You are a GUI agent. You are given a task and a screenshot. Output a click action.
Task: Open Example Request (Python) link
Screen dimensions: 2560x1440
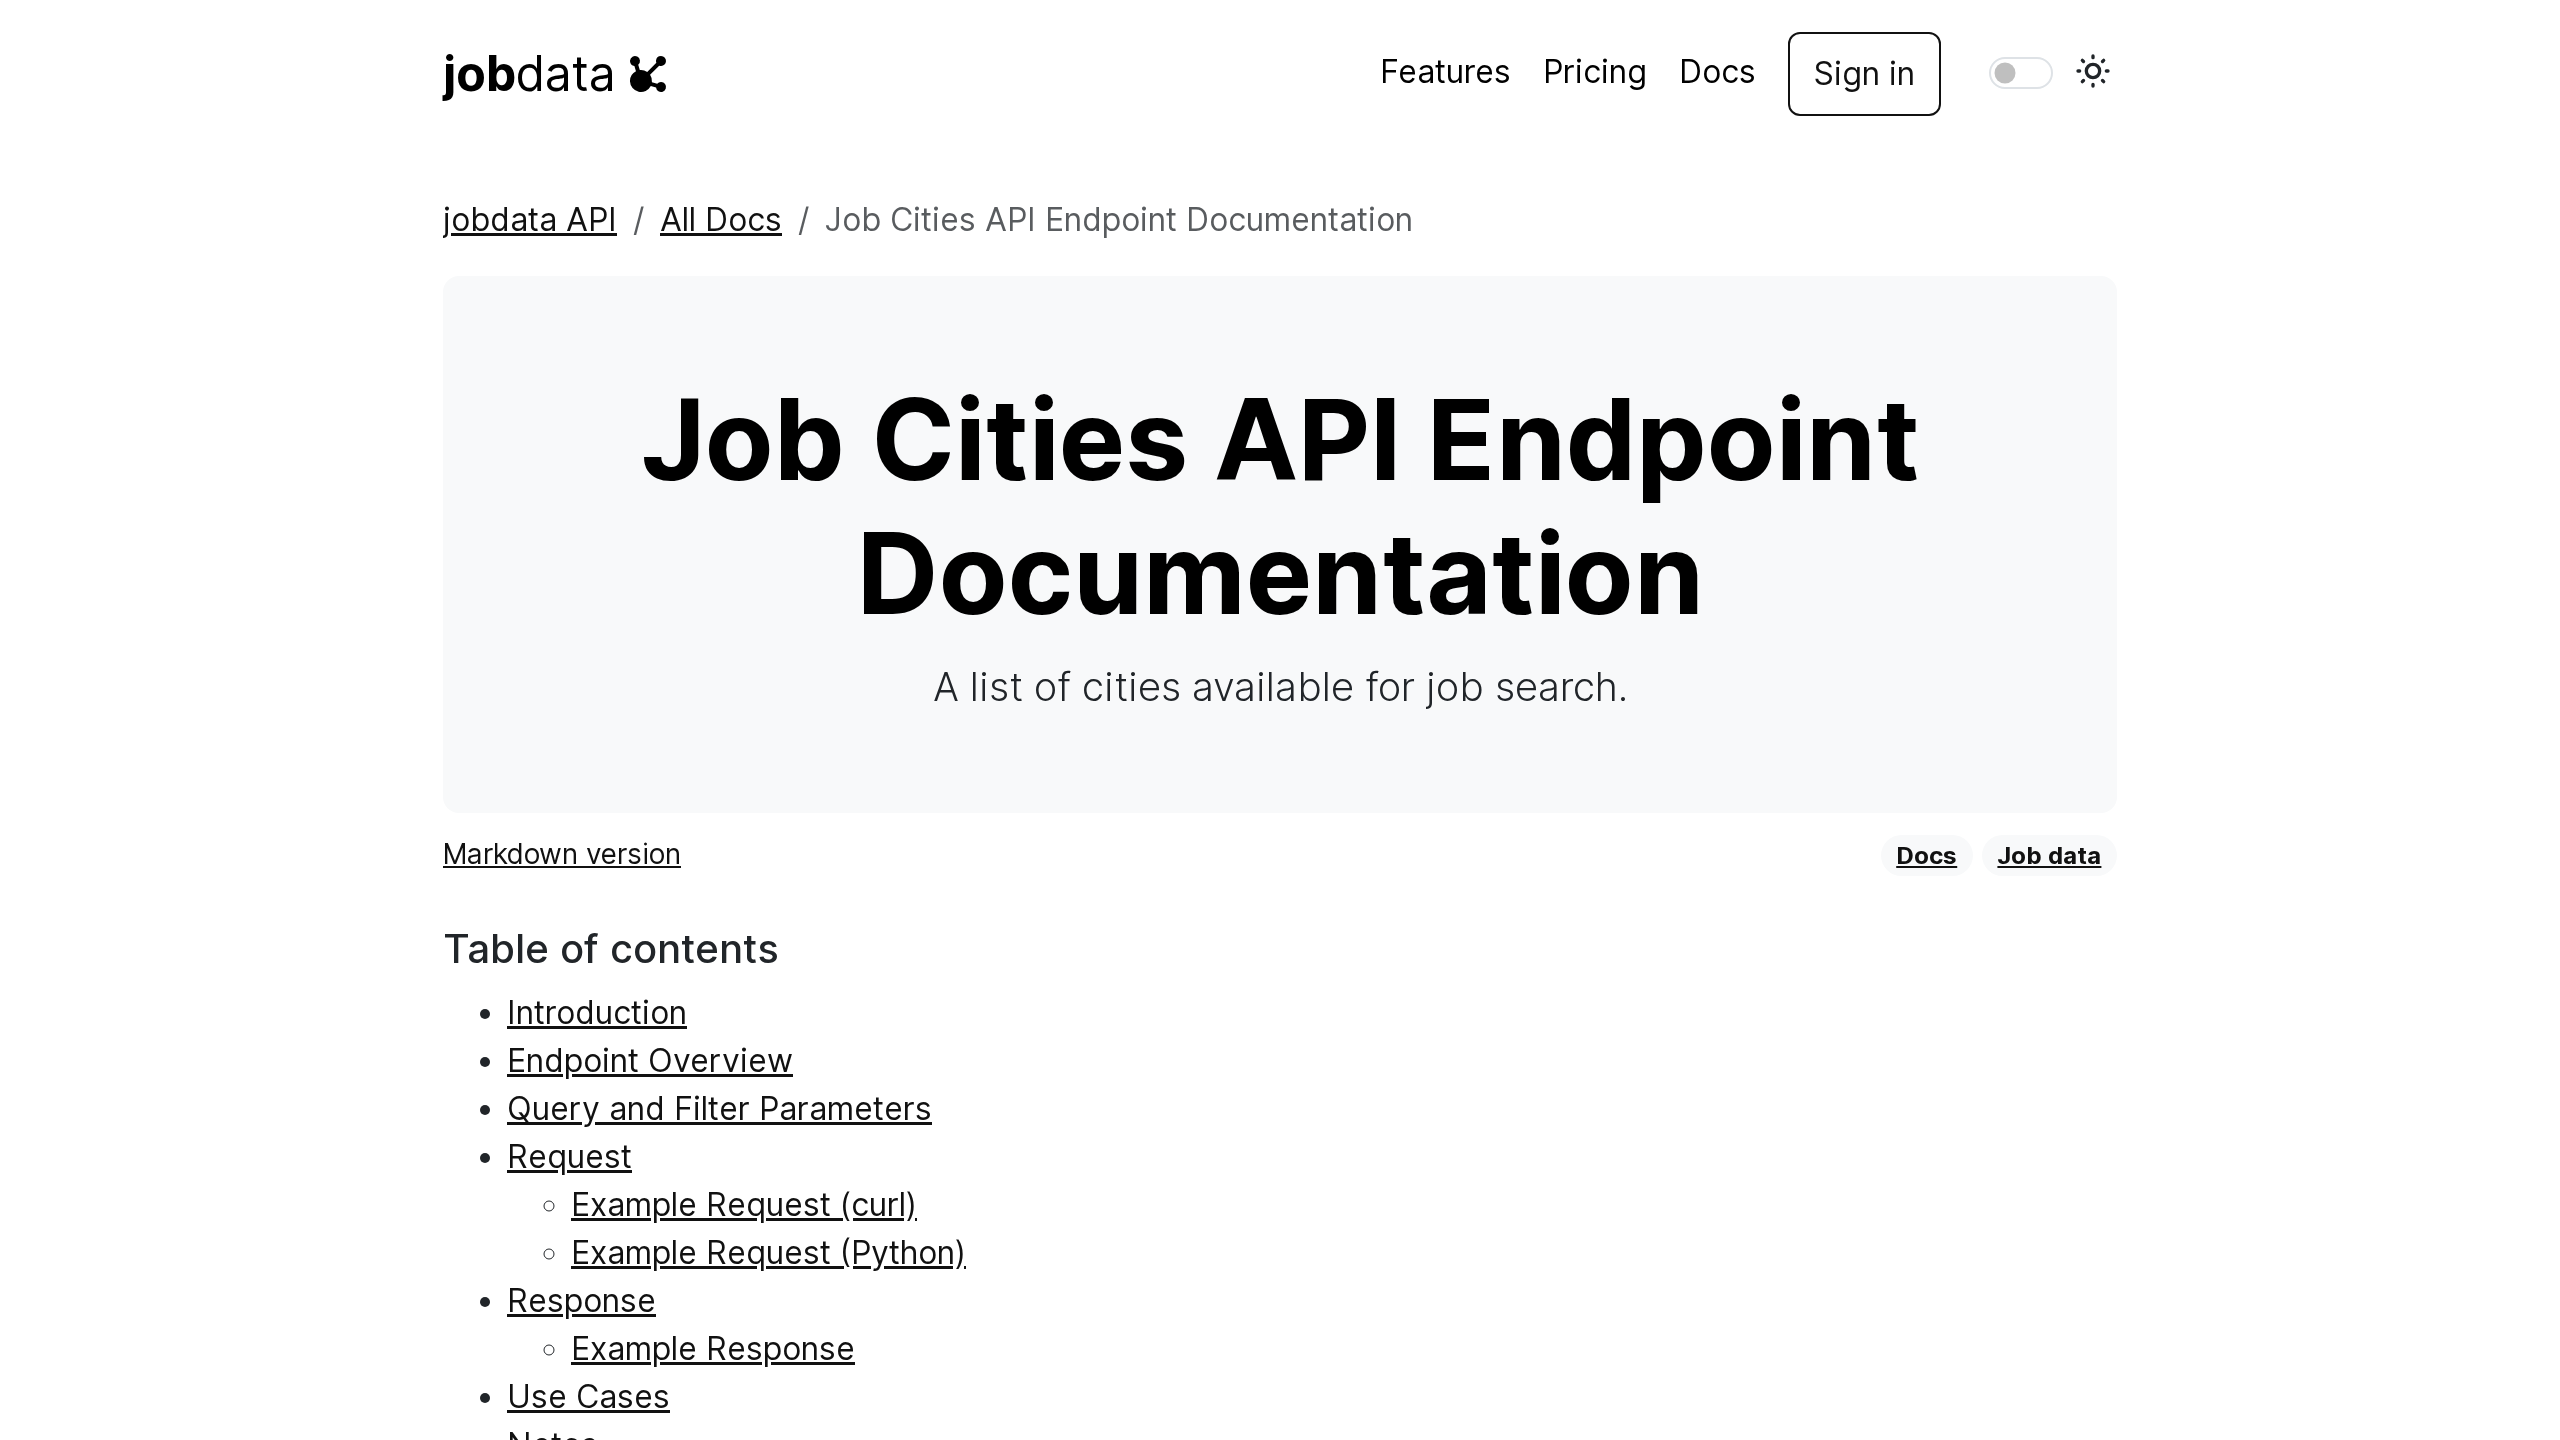tap(767, 1253)
